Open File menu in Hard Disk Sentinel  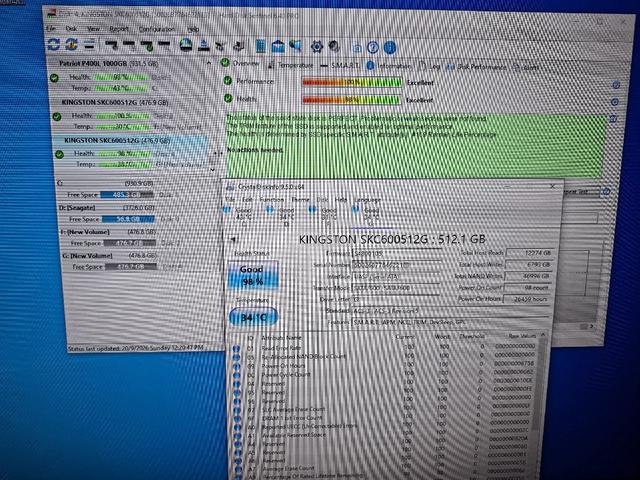51,28
